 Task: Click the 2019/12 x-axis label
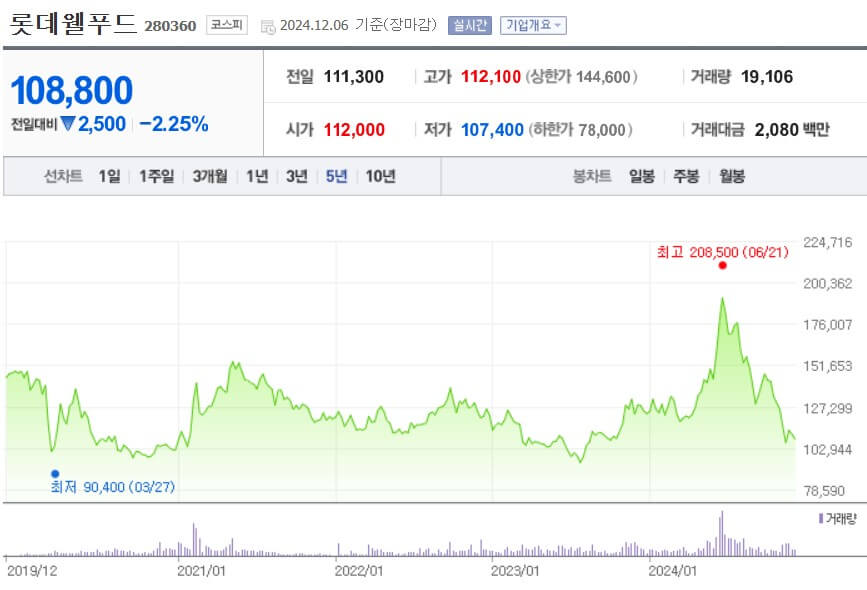(x=32, y=571)
